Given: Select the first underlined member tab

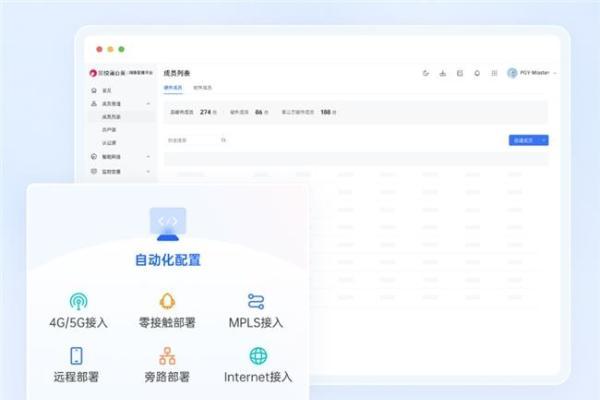Looking at the screenshot, I should [173, 88].
